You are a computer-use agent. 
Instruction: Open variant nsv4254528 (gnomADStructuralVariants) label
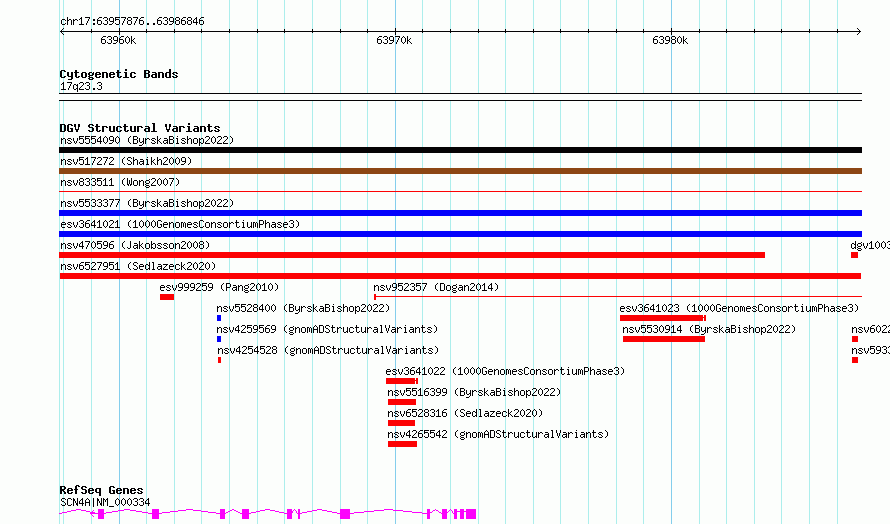(x=328, y=350)
